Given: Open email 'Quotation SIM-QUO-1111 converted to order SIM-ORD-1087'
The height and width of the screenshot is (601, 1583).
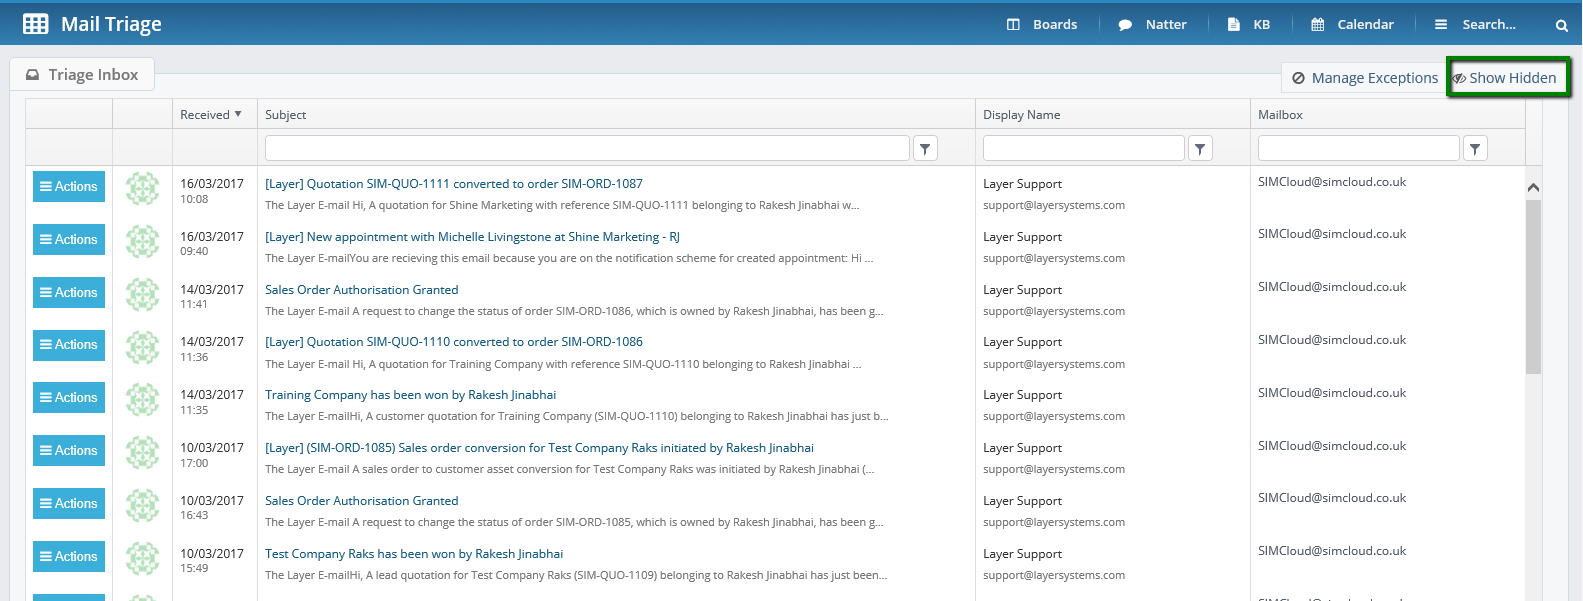Looking at the screenshot, I should (x=454, y=184).
